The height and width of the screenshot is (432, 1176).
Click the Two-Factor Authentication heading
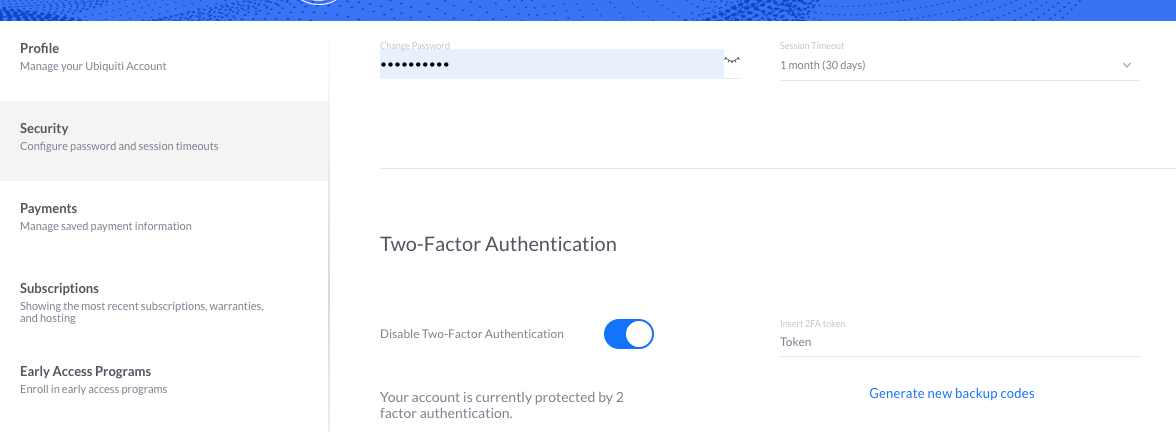click(498, 244)
